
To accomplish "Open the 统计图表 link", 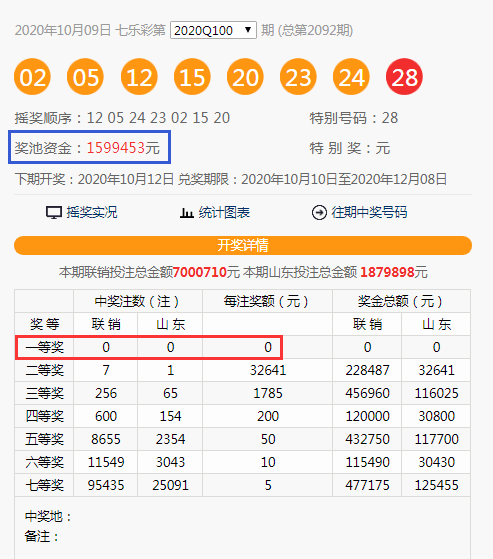I will pyautogui.click(x=224, y=212).
